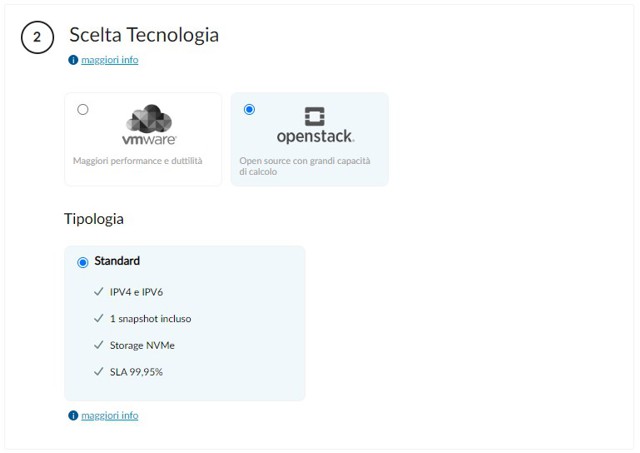Select the Standard tipologia radio button
The height and width of the screenshot is (453, 640).
coord(83,262)
